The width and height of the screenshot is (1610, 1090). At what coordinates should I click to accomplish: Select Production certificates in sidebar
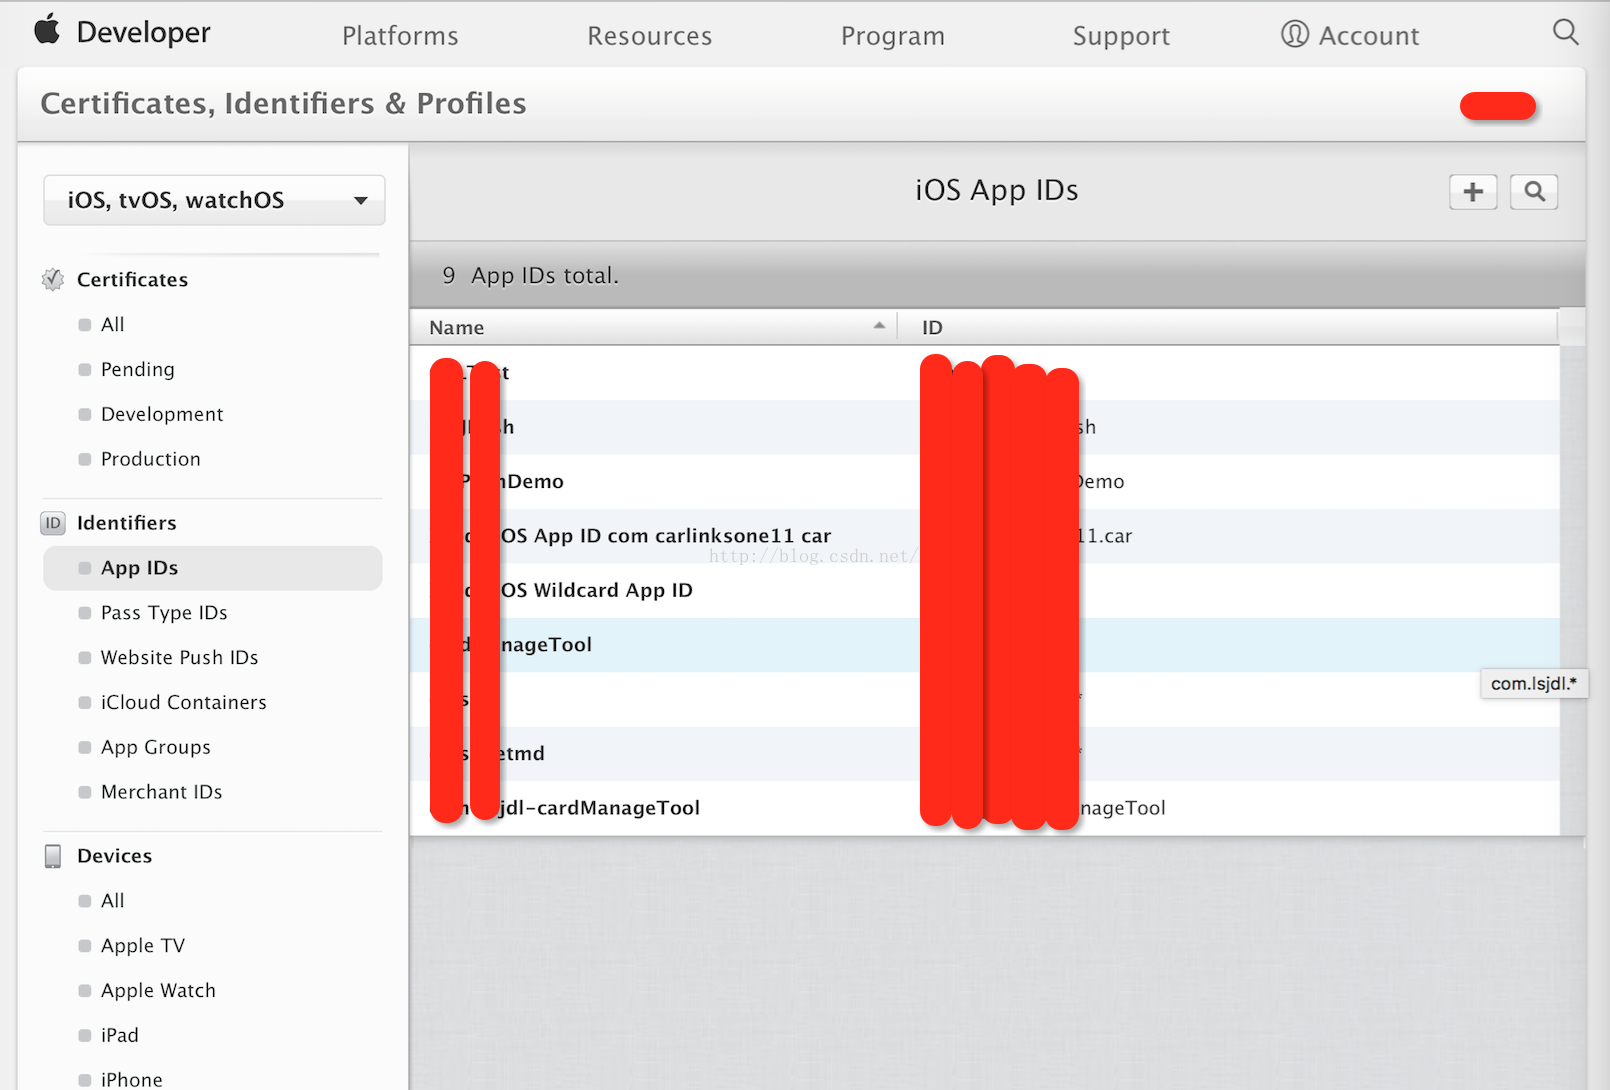pos(150,459)
